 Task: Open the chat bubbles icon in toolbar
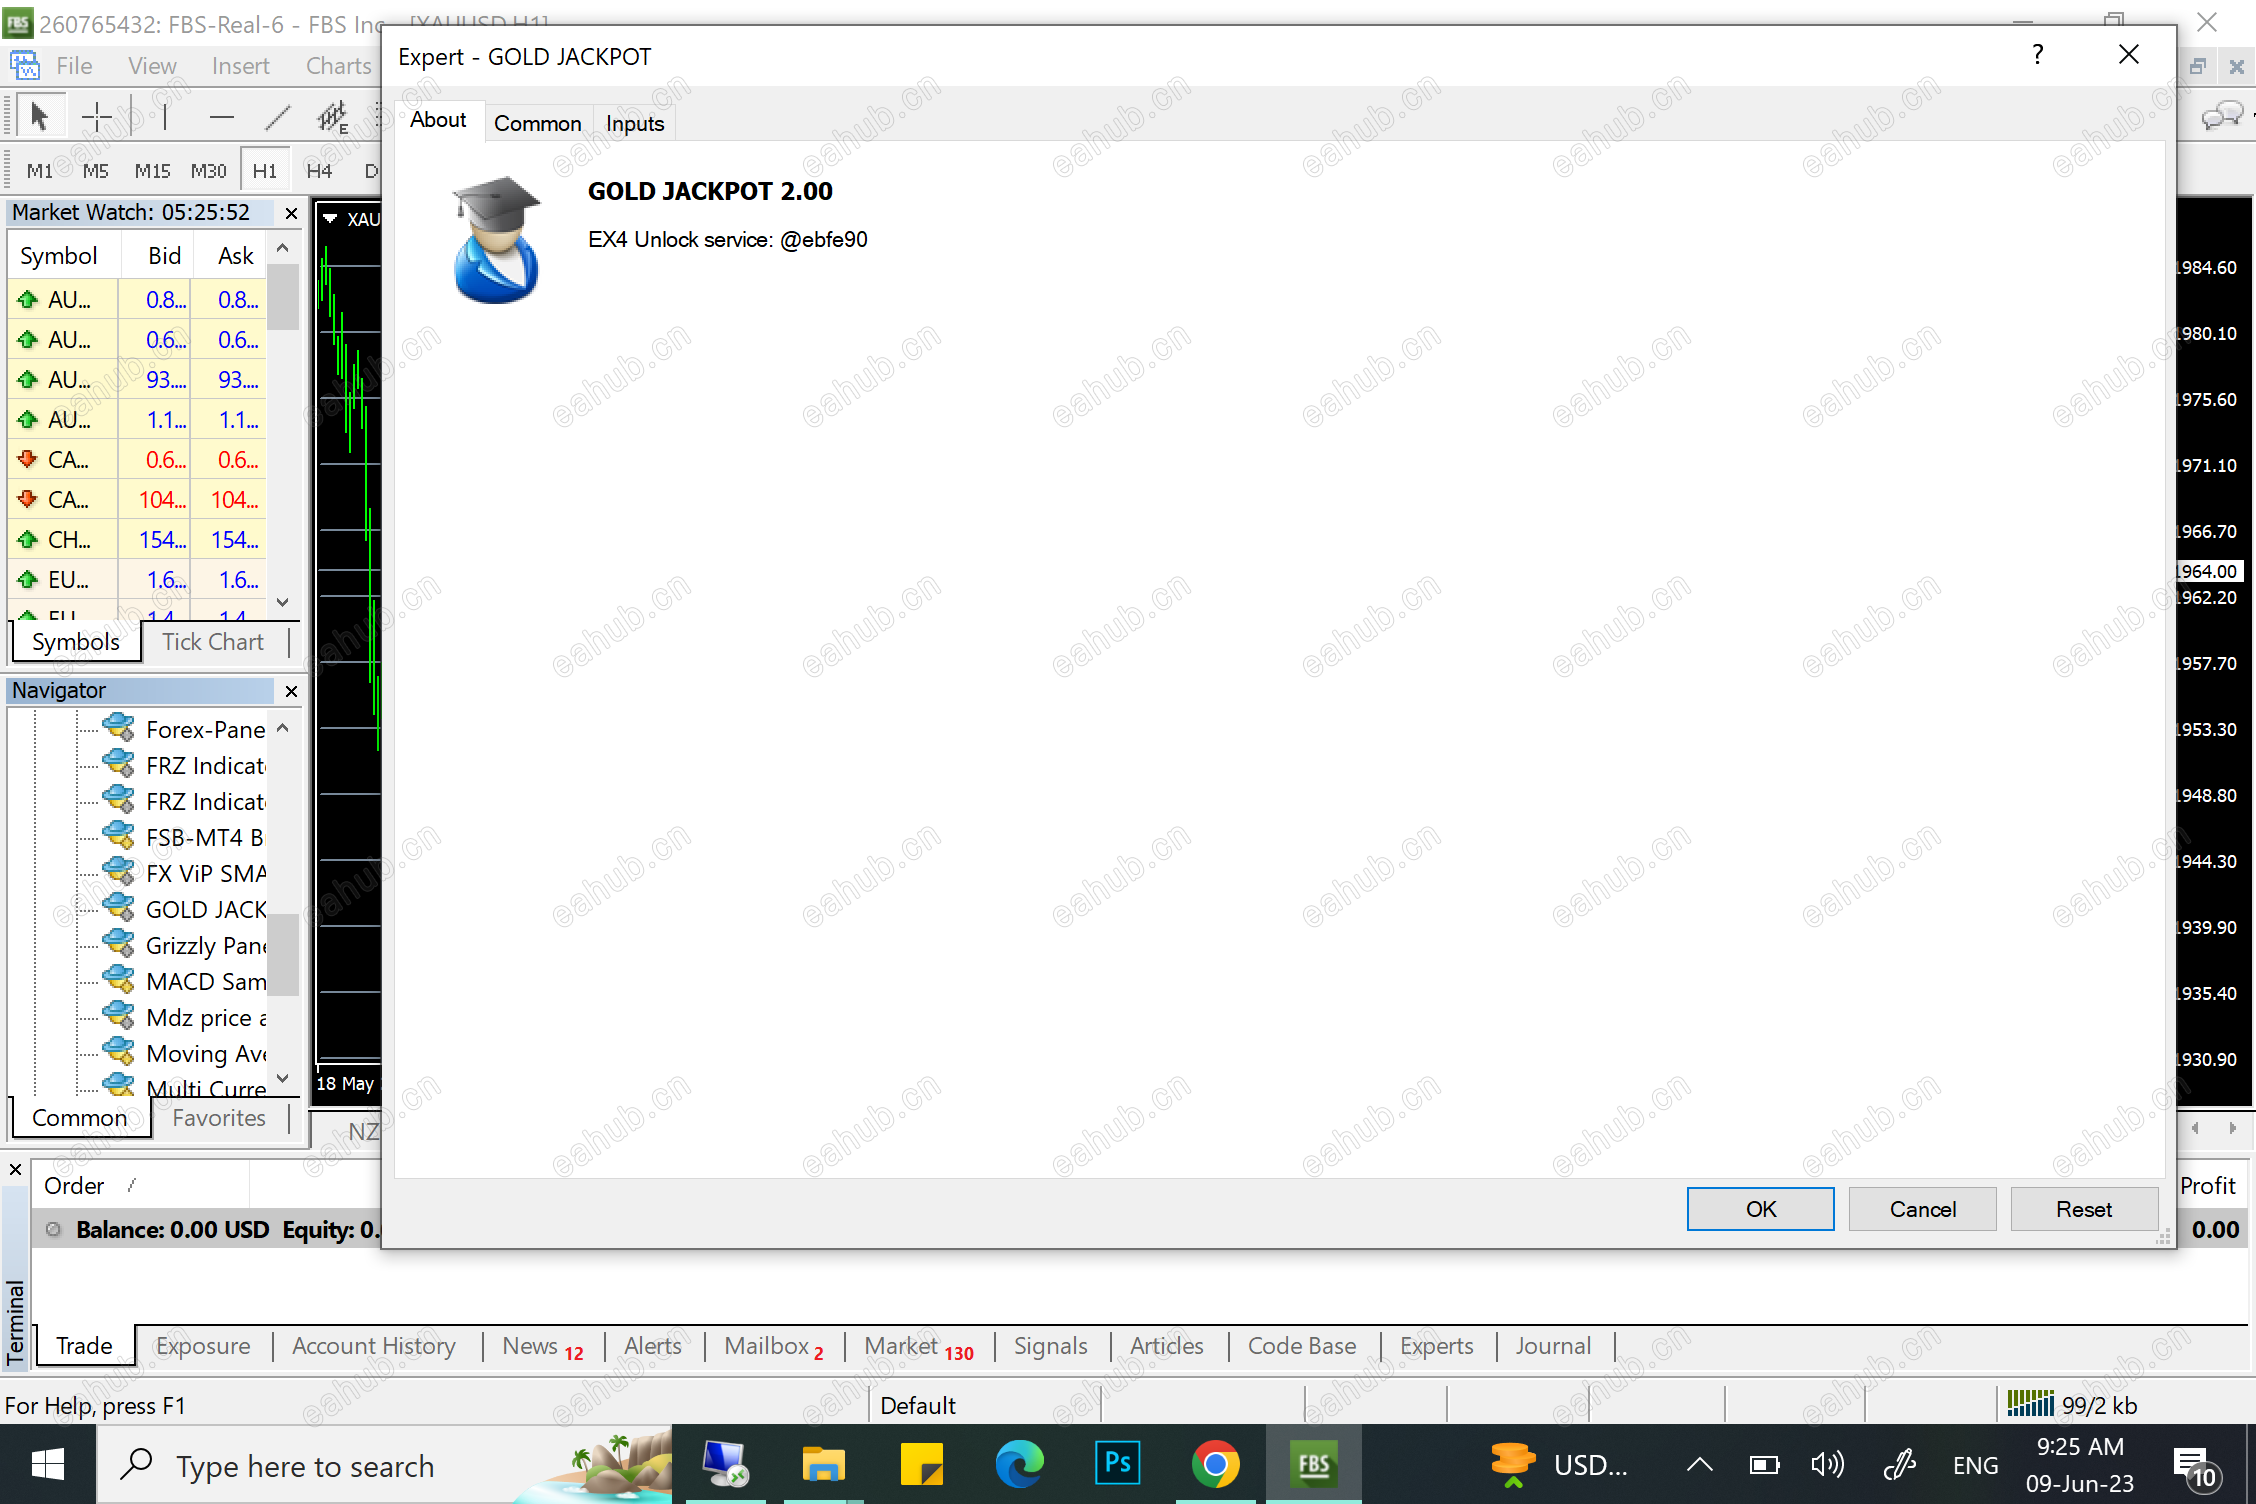pyautogui.click(x=2223, y=117)
